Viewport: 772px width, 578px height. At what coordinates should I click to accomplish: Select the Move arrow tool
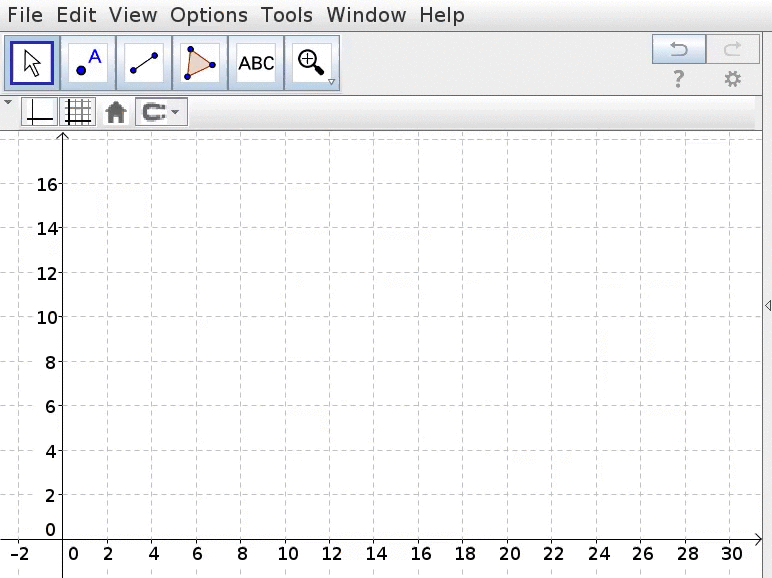[32, 63]
